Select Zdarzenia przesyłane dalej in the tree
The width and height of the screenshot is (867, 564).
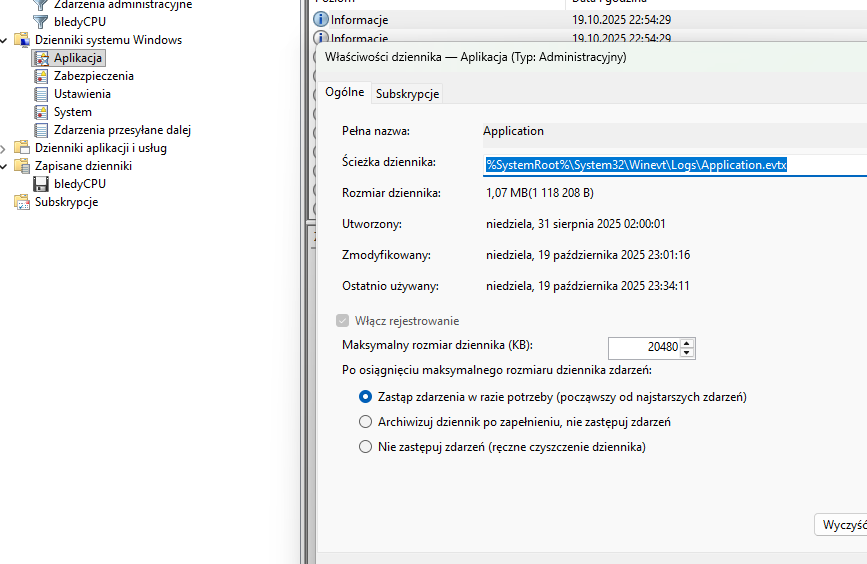[122, 130]
